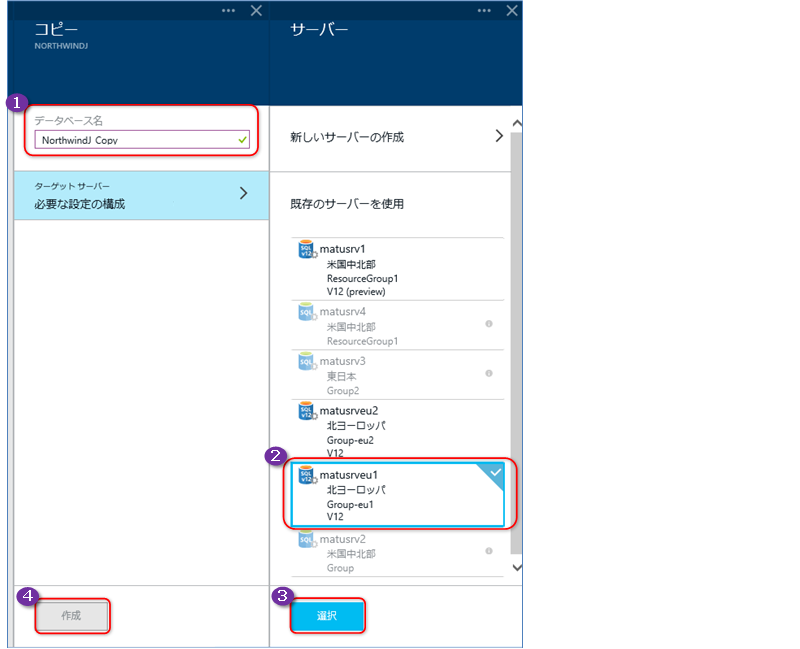Click the SQL V12 icon of matusrveu2

coord(307,411)
